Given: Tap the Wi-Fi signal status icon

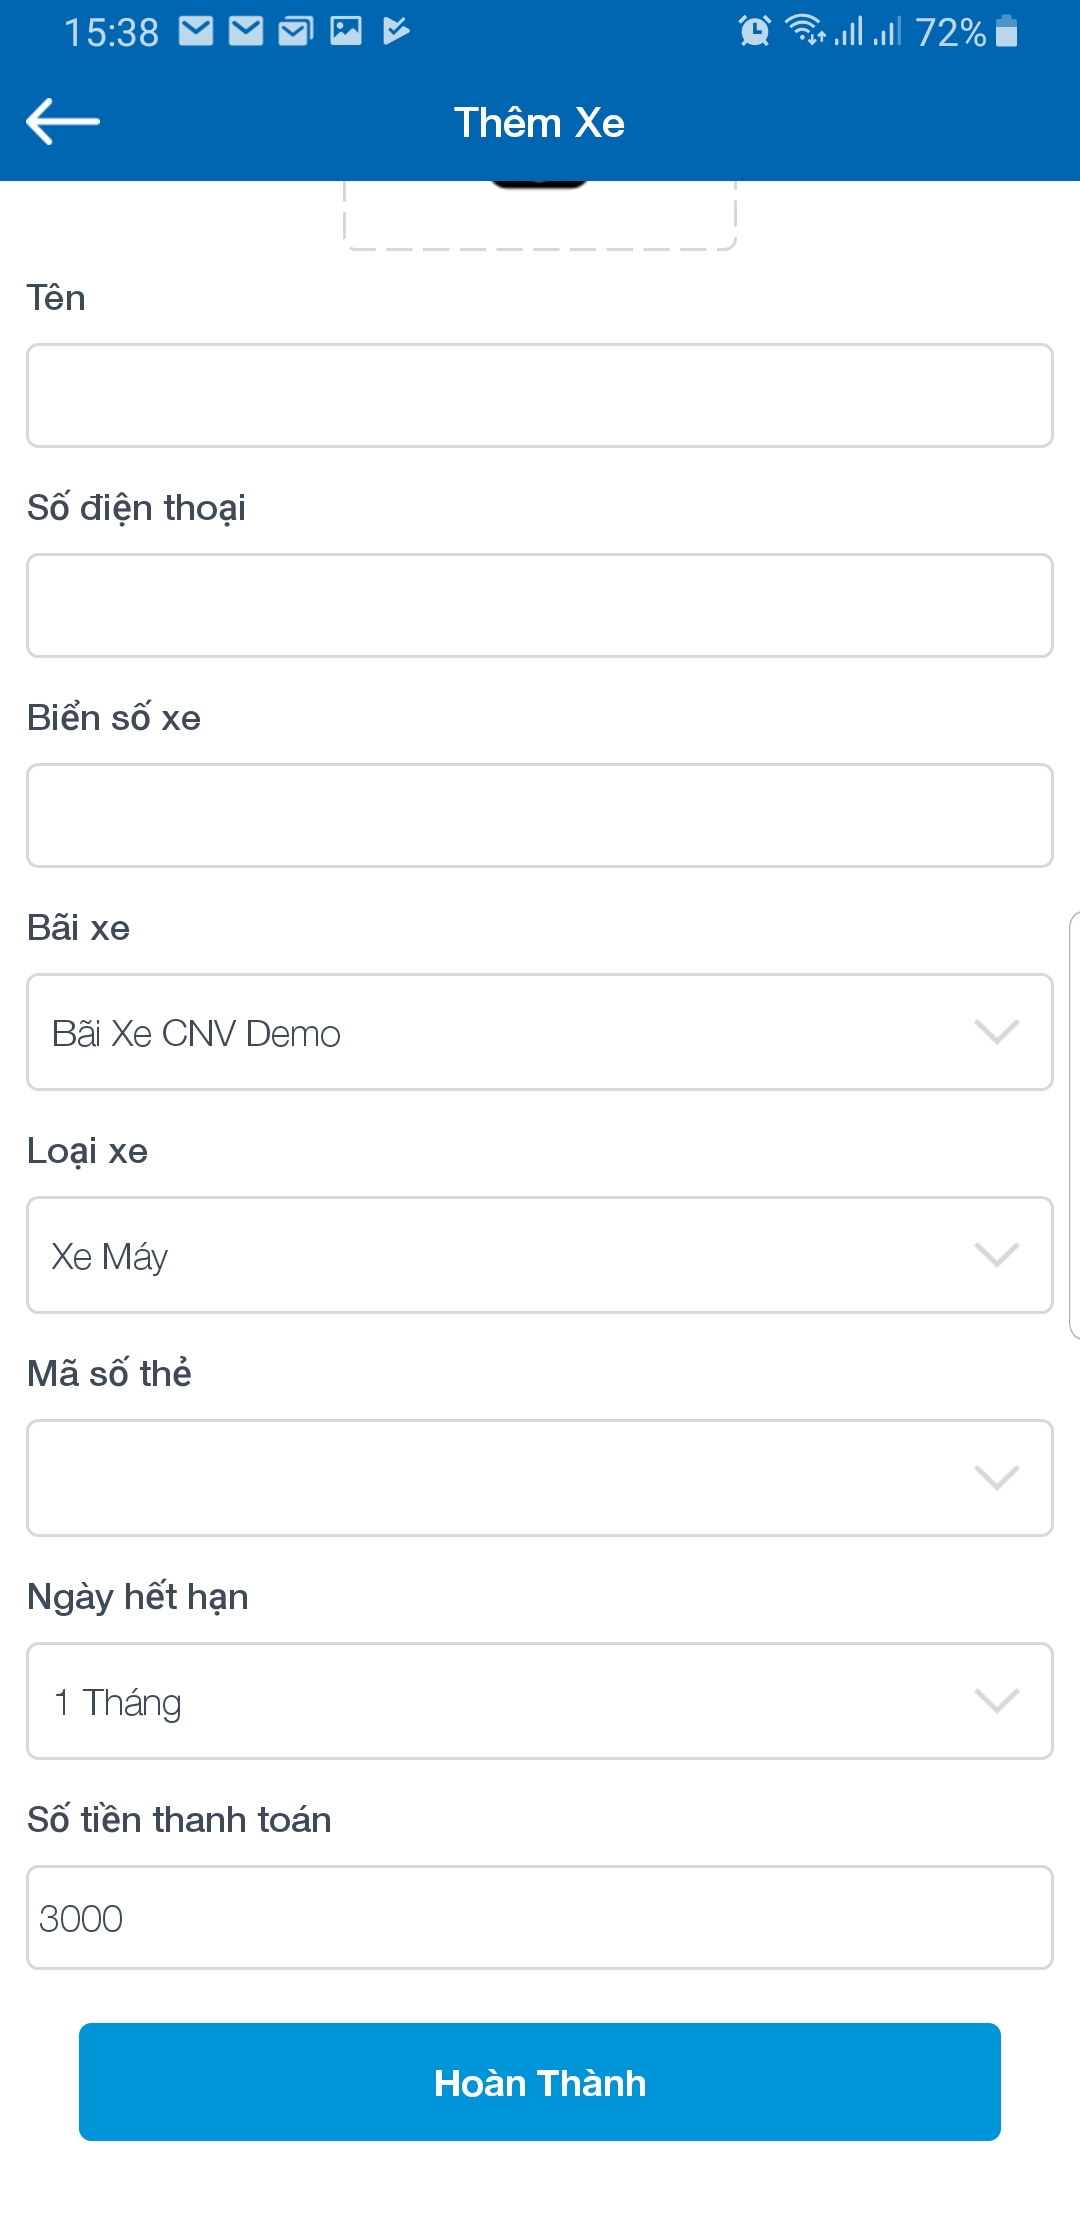Looking at the screenshot, I should click(805, 30).
